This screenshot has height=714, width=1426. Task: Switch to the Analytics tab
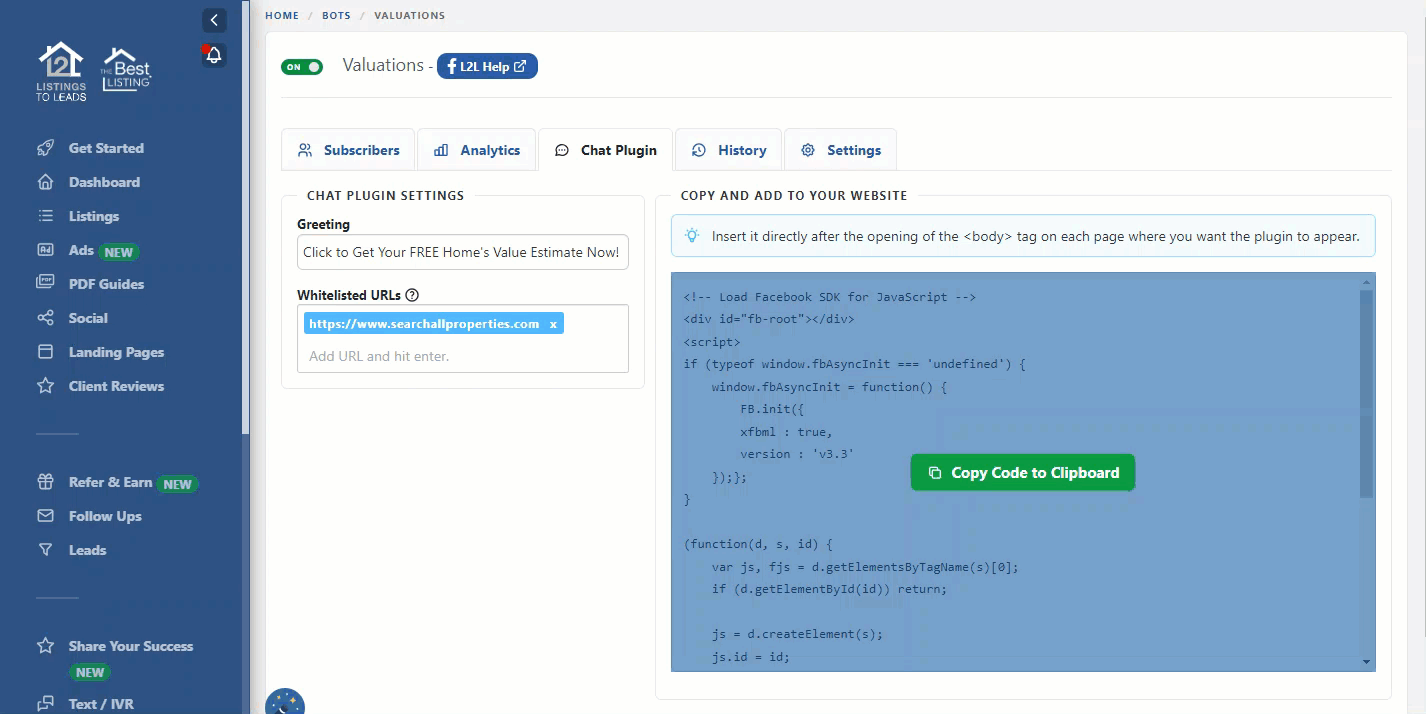click(x=477, y=149)
